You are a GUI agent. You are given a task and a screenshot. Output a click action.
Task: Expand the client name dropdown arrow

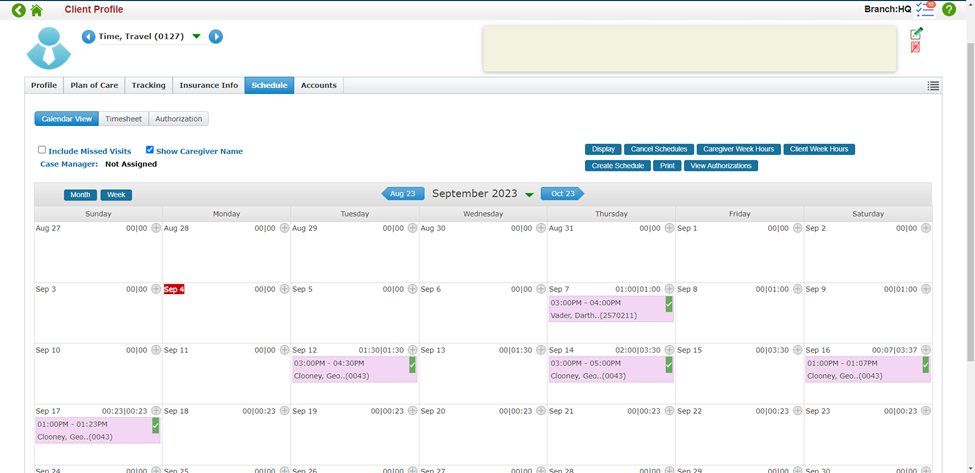[196, 37]
